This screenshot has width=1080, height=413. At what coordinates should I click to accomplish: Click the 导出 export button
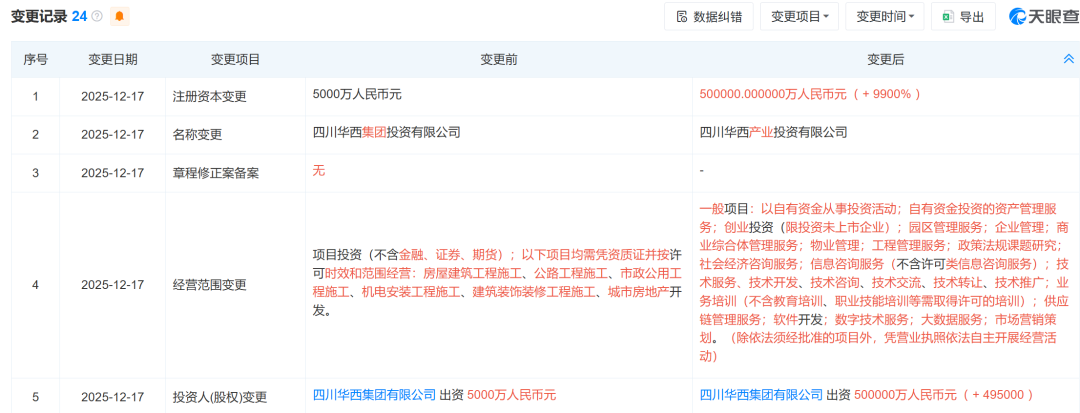963,17
